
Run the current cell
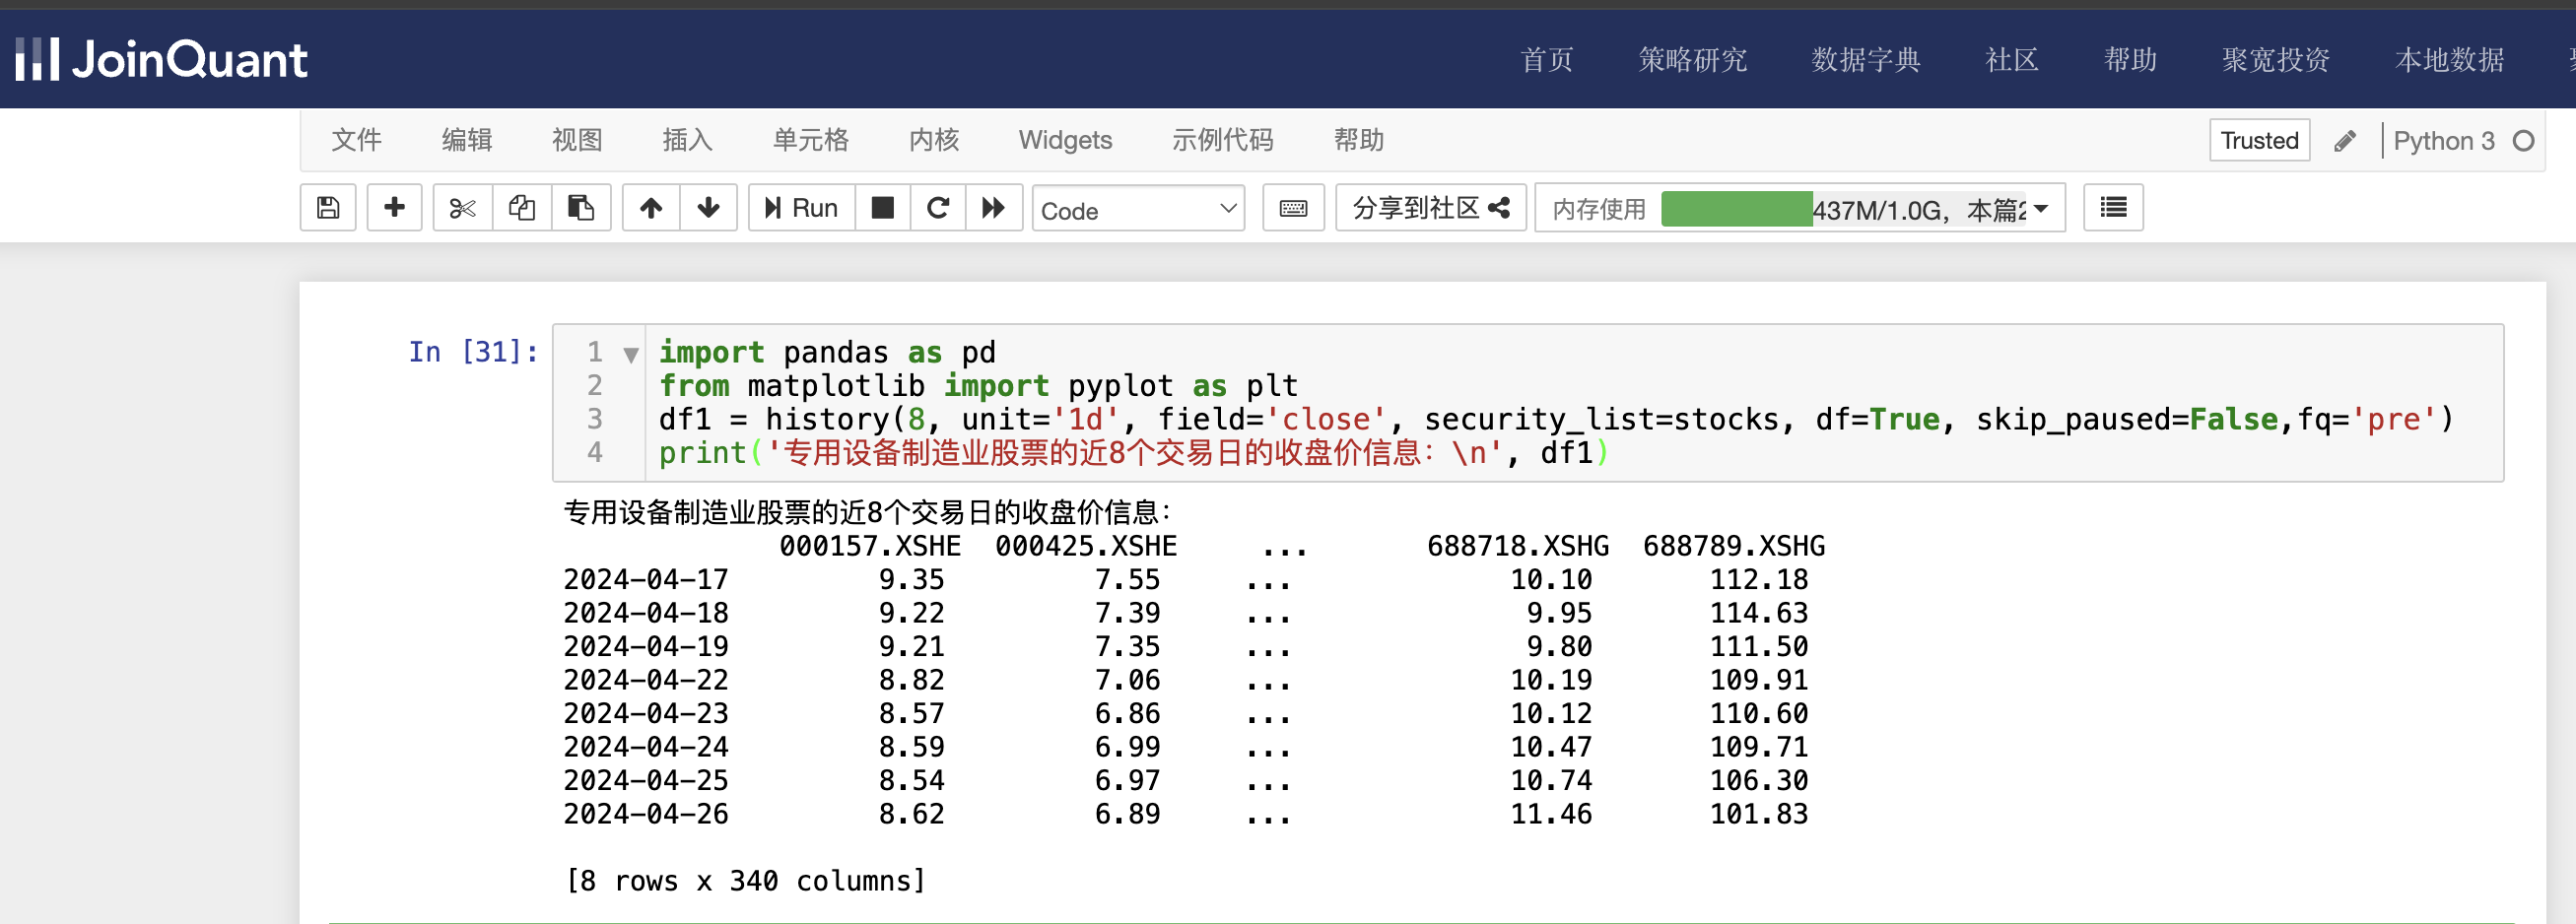tap(801, 208)
